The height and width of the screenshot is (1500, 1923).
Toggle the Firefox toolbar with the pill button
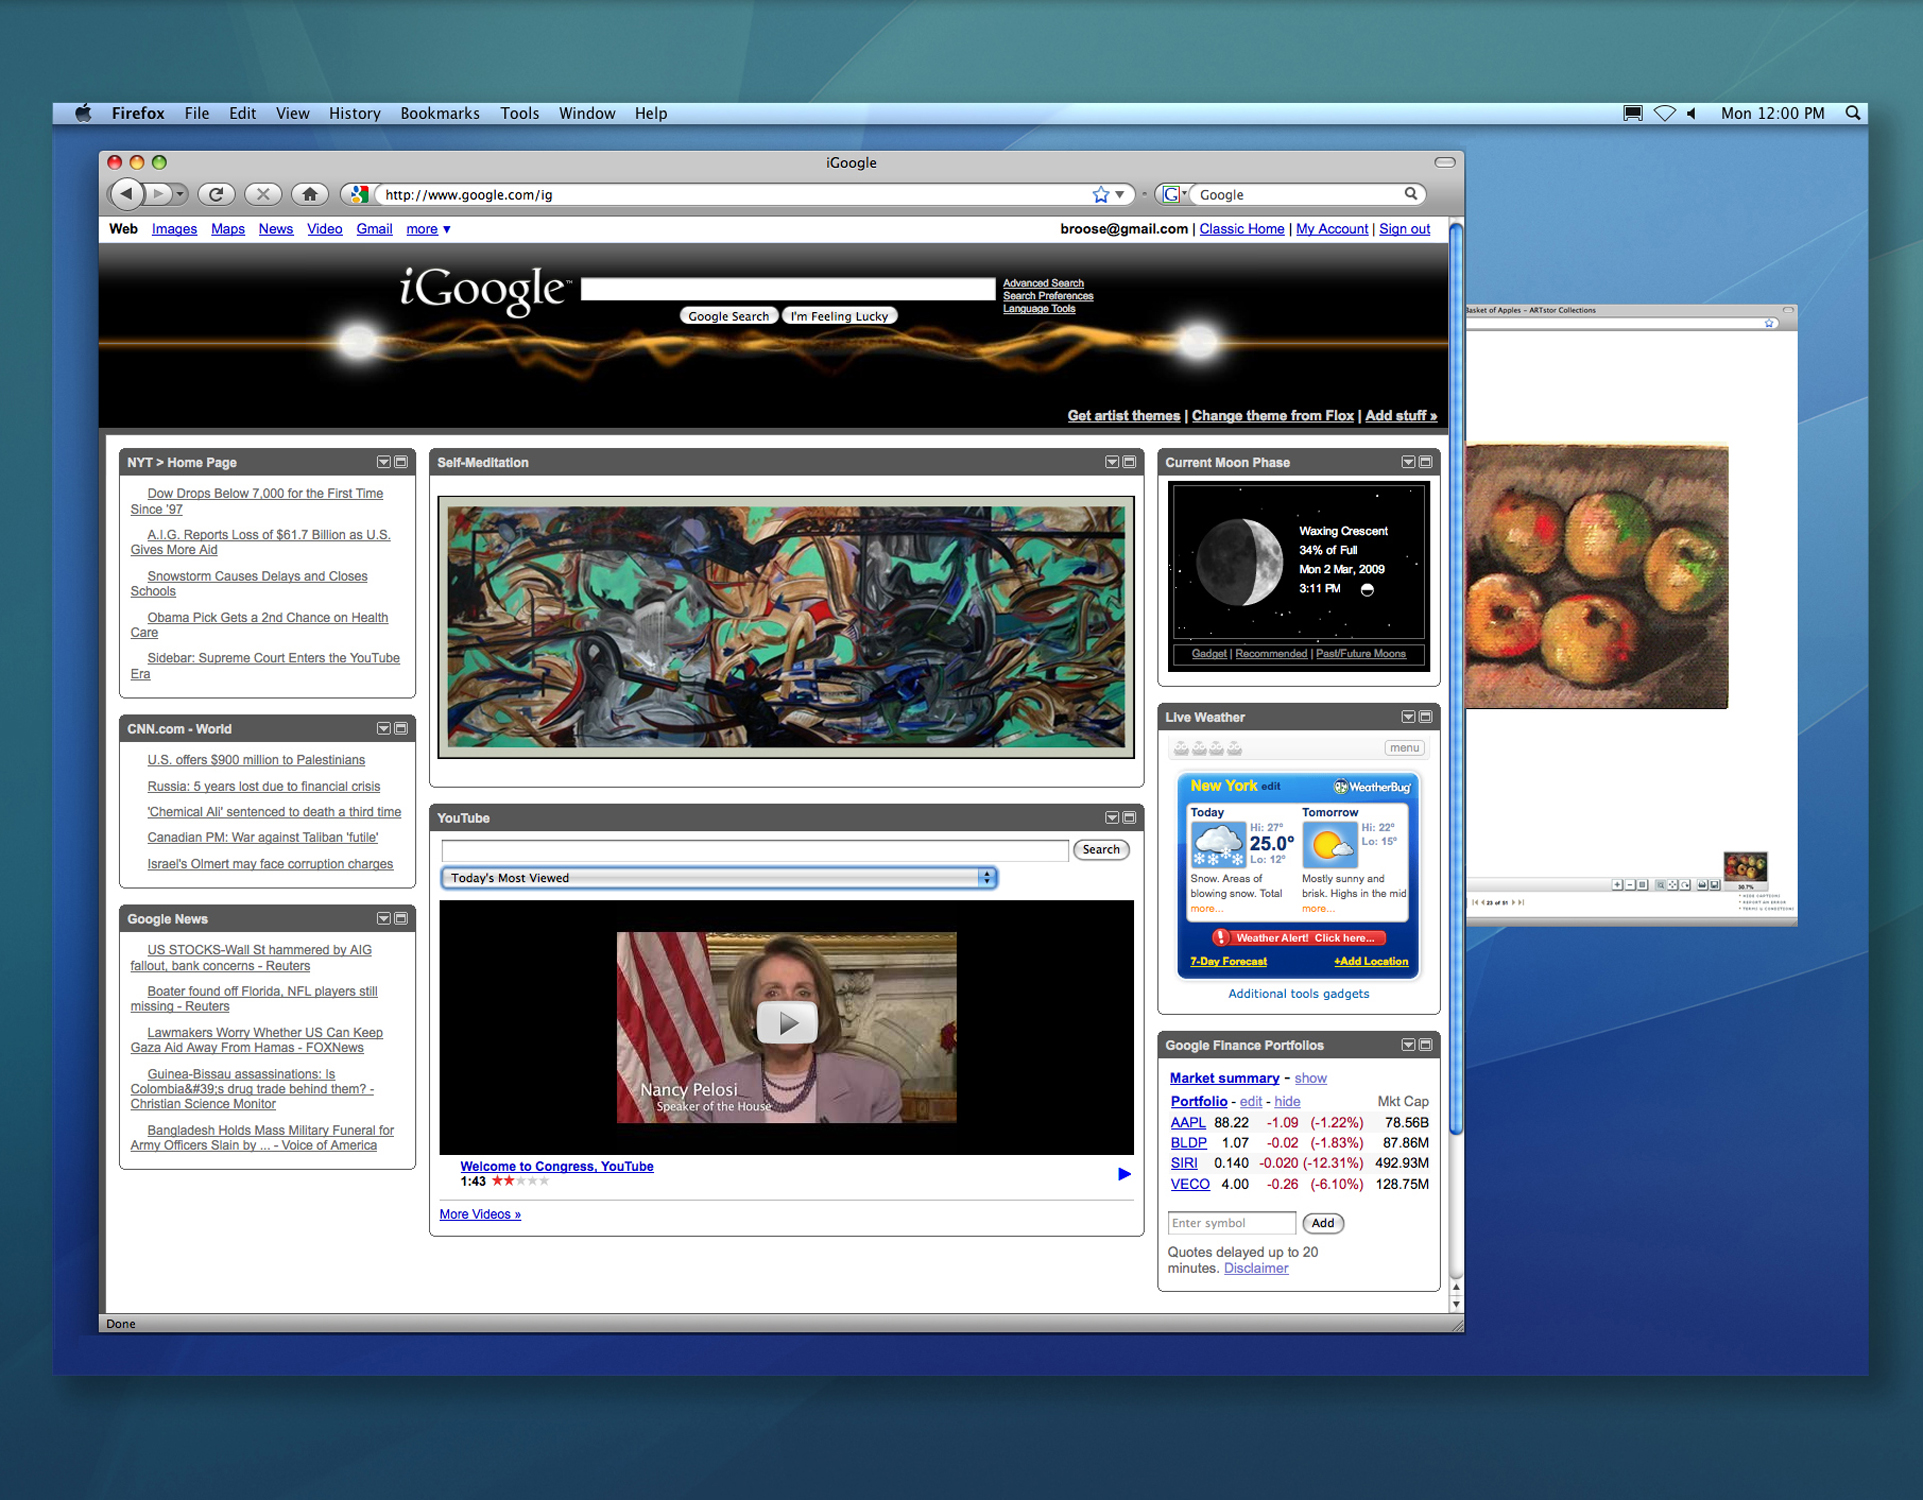click(x=1444, y=162)
